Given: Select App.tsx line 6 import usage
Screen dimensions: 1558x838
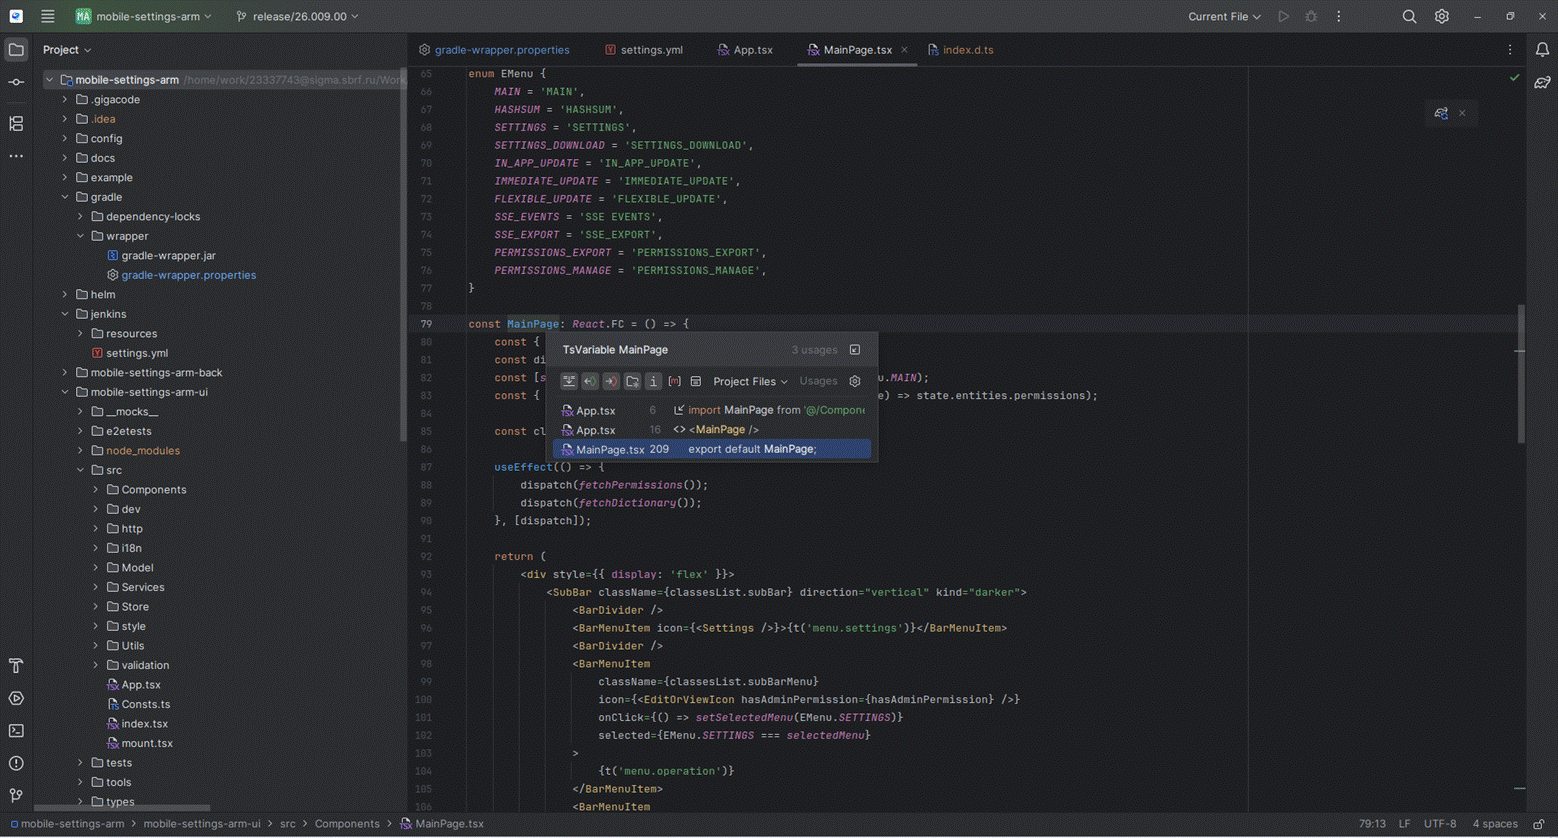Looking at the screenshot, I should pos(712,410).
